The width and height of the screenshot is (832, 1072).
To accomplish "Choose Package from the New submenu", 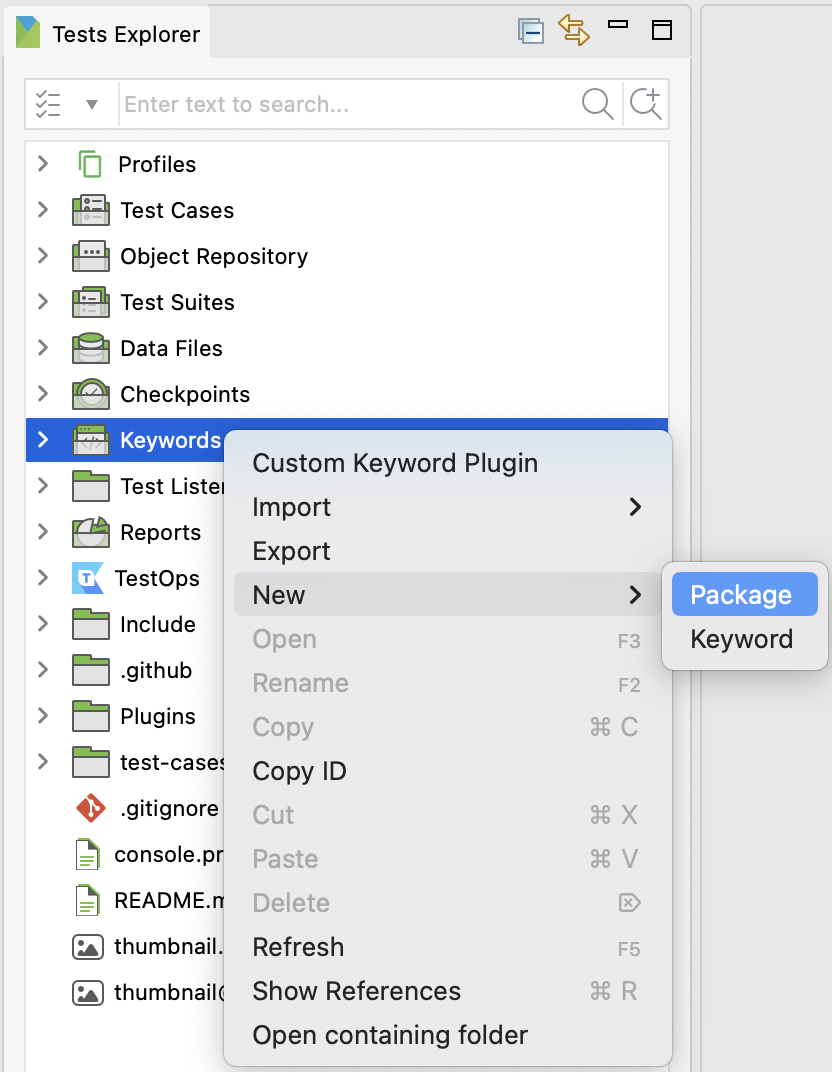I will coord(744,594).
